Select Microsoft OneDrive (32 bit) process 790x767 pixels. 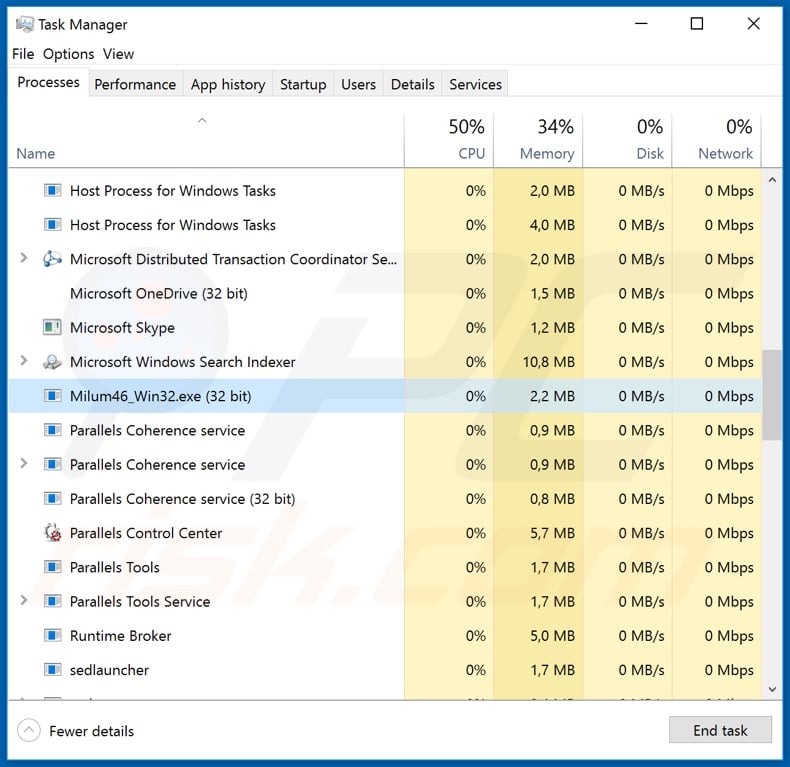pyautogui.click(x=159, y=293)
